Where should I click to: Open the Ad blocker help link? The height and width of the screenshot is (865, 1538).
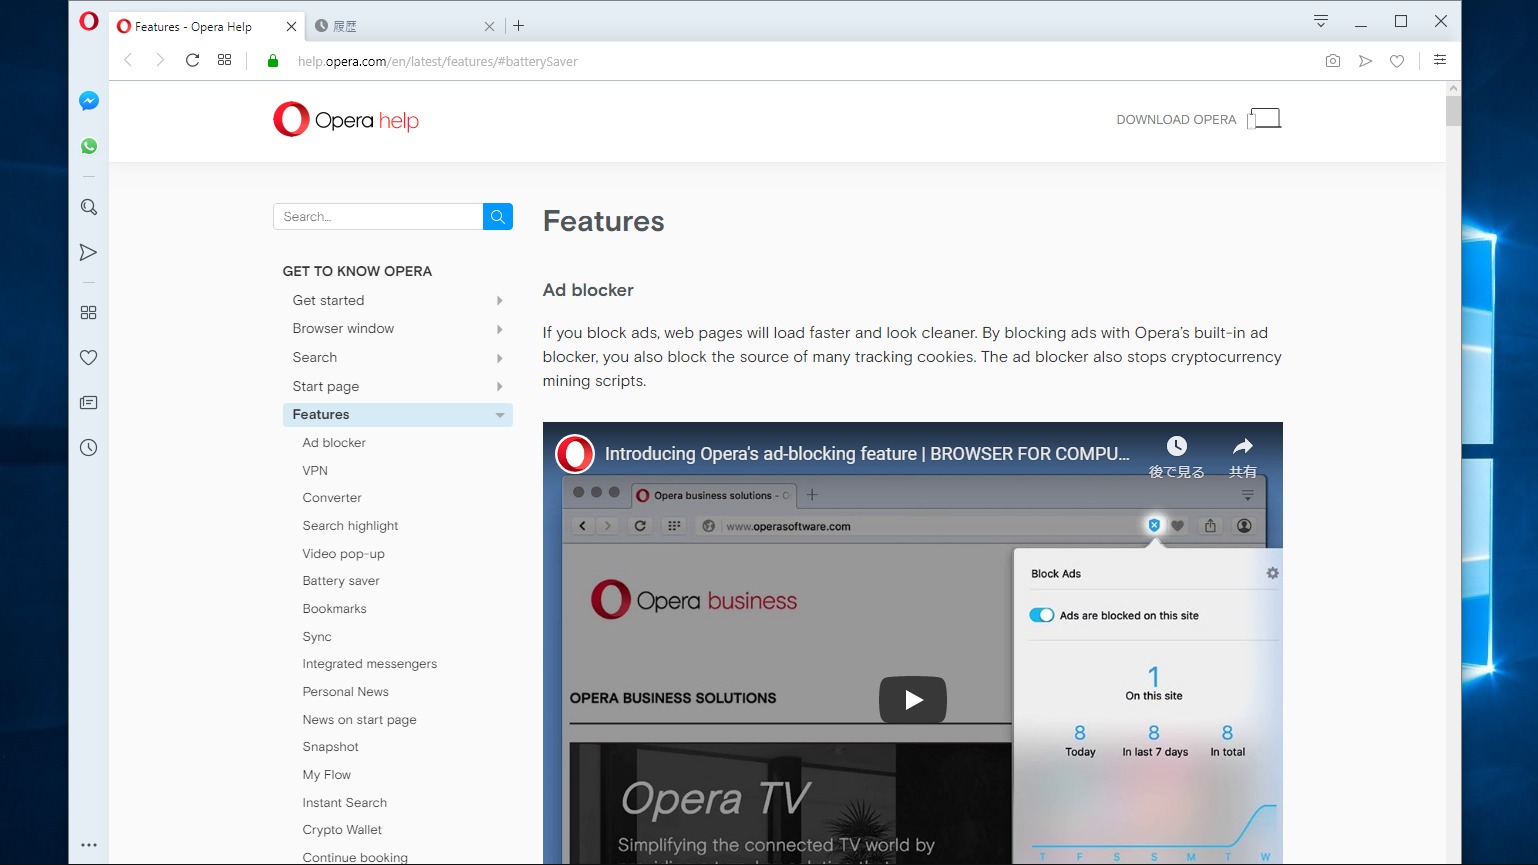pos(334,443)
